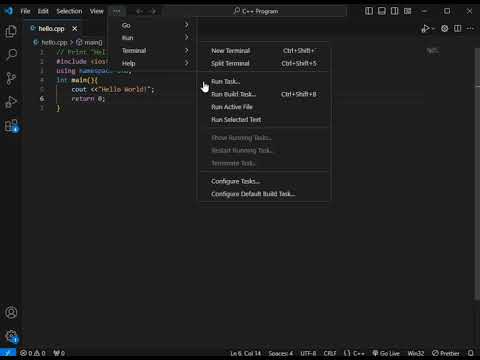Expand the Help submenu
The width and height of the screenshot is (480, 360).
(155, 63)
